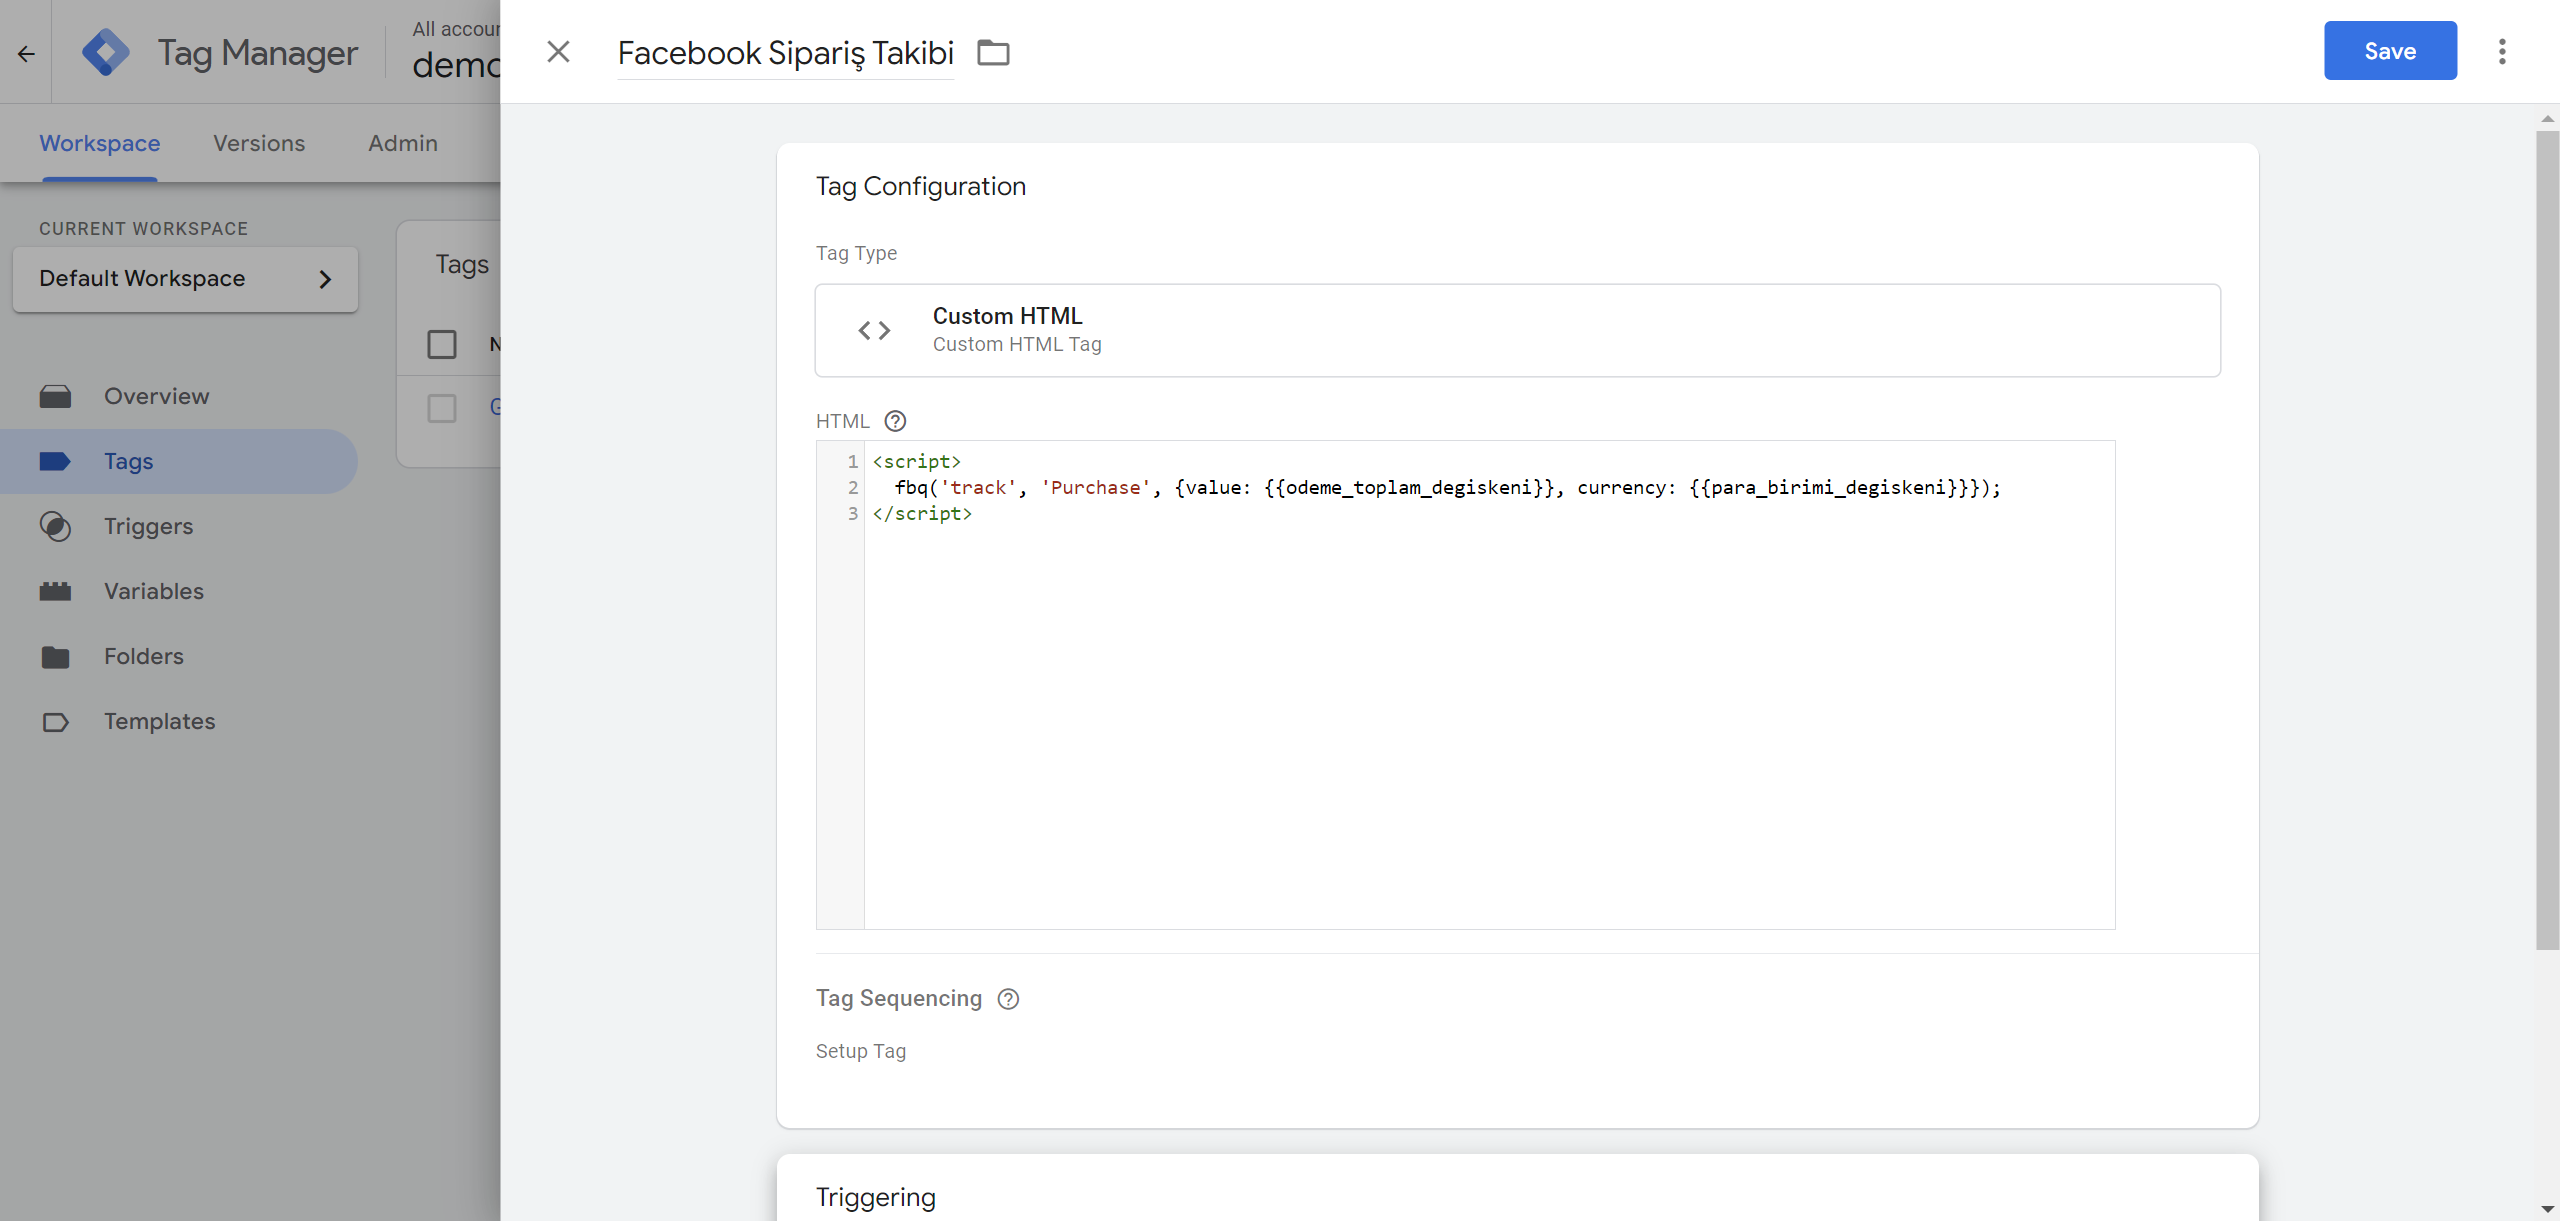Image resolution: width=2560 pixels, height=1221 pixels.
Task: Click the Default Workspace chevron arrow
Action: pyautogui.click(x=325, y=279)
